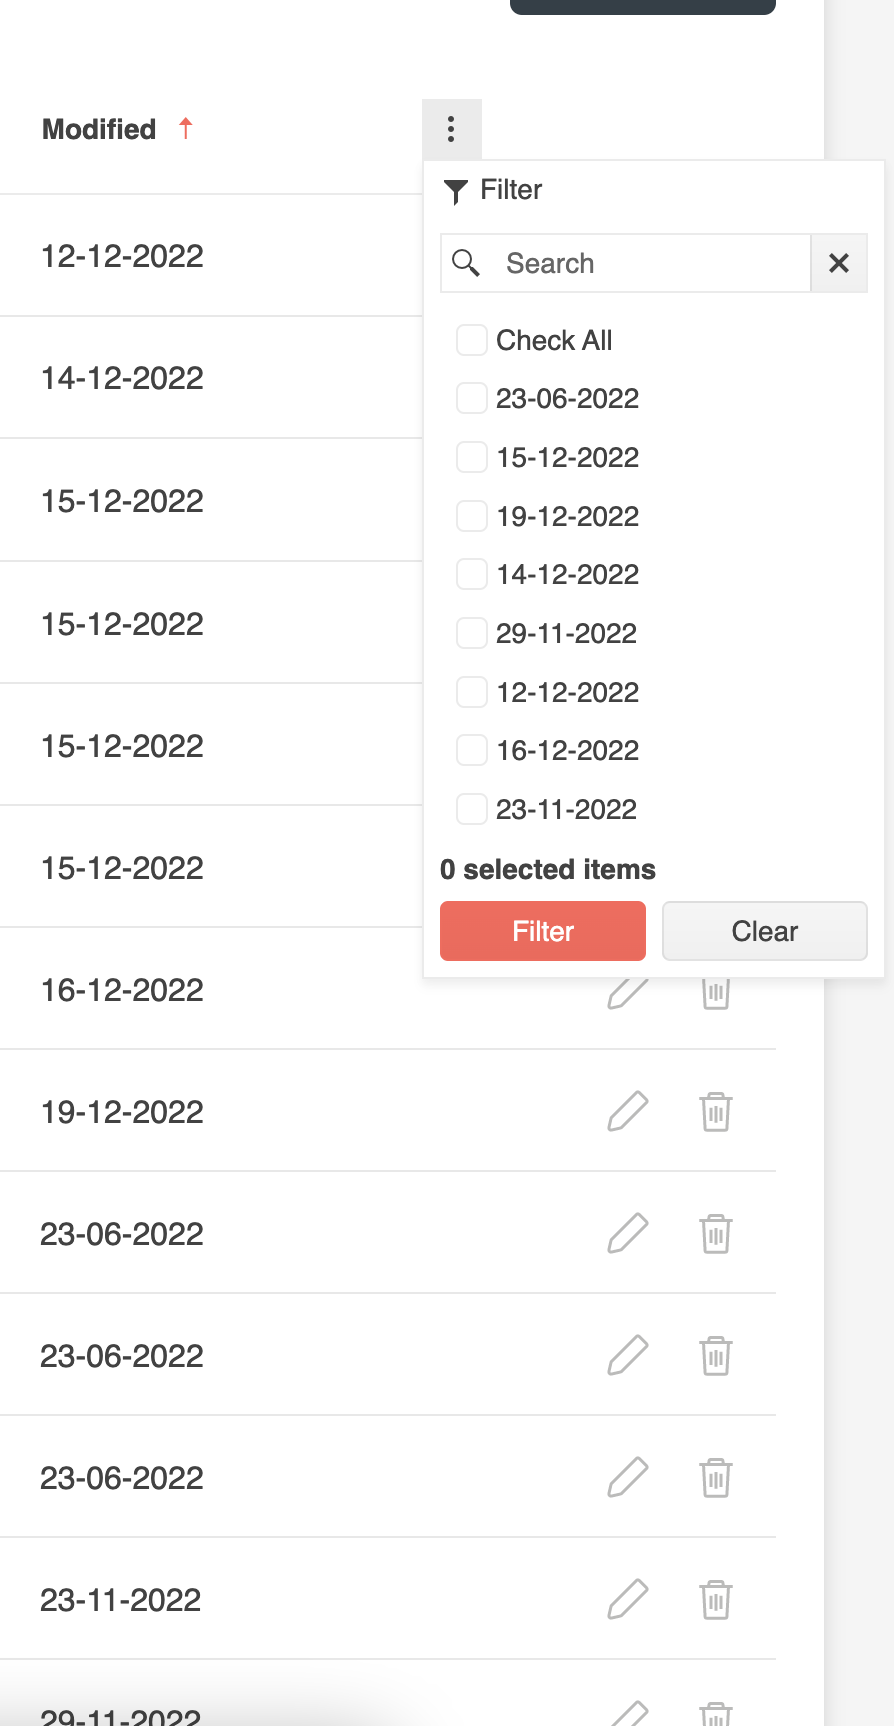Sort by the Modified column header
894x1726 pixels.
pyautogui.click(x=99, y=129)
